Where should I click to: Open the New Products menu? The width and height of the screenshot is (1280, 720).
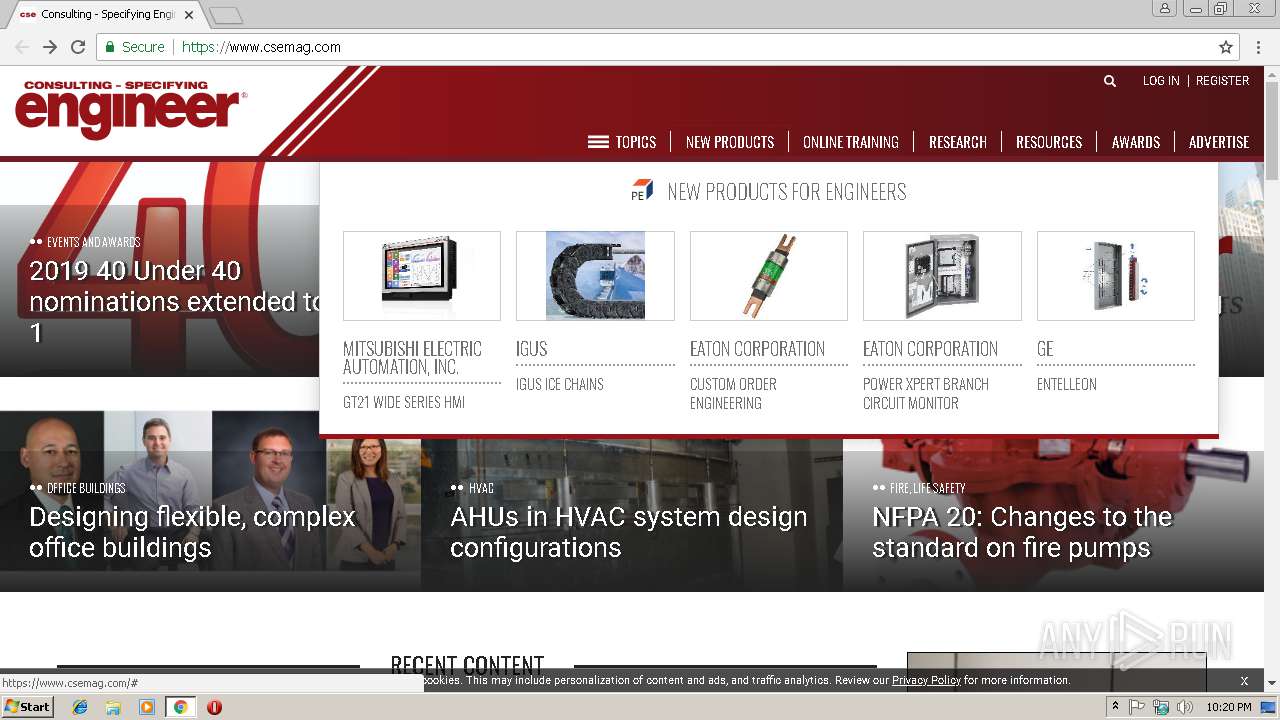coord(730,142)
